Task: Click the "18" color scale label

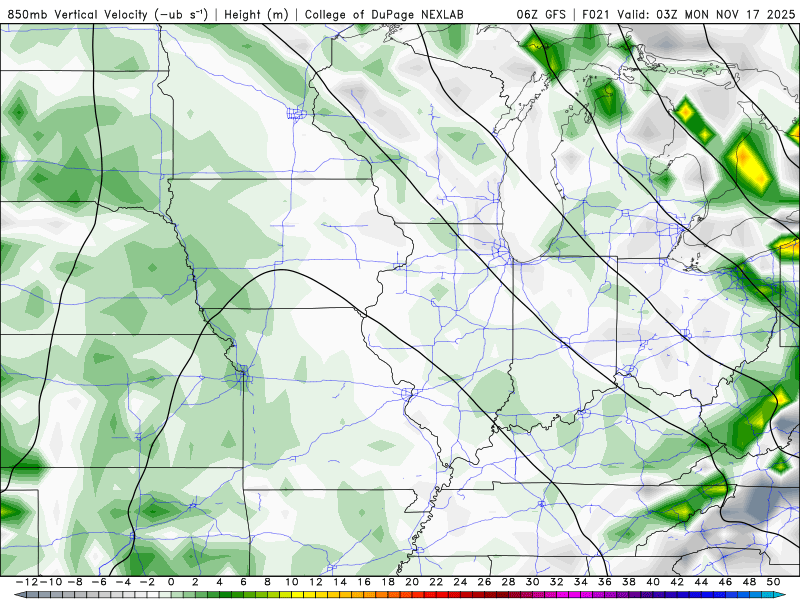Action: (388, 582)
